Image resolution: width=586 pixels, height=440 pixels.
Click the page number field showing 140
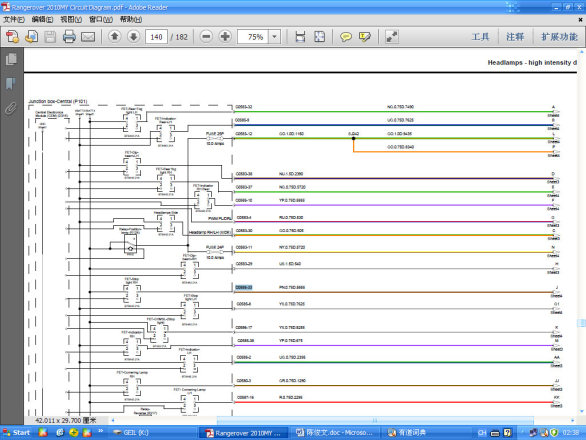click(156, 37)
